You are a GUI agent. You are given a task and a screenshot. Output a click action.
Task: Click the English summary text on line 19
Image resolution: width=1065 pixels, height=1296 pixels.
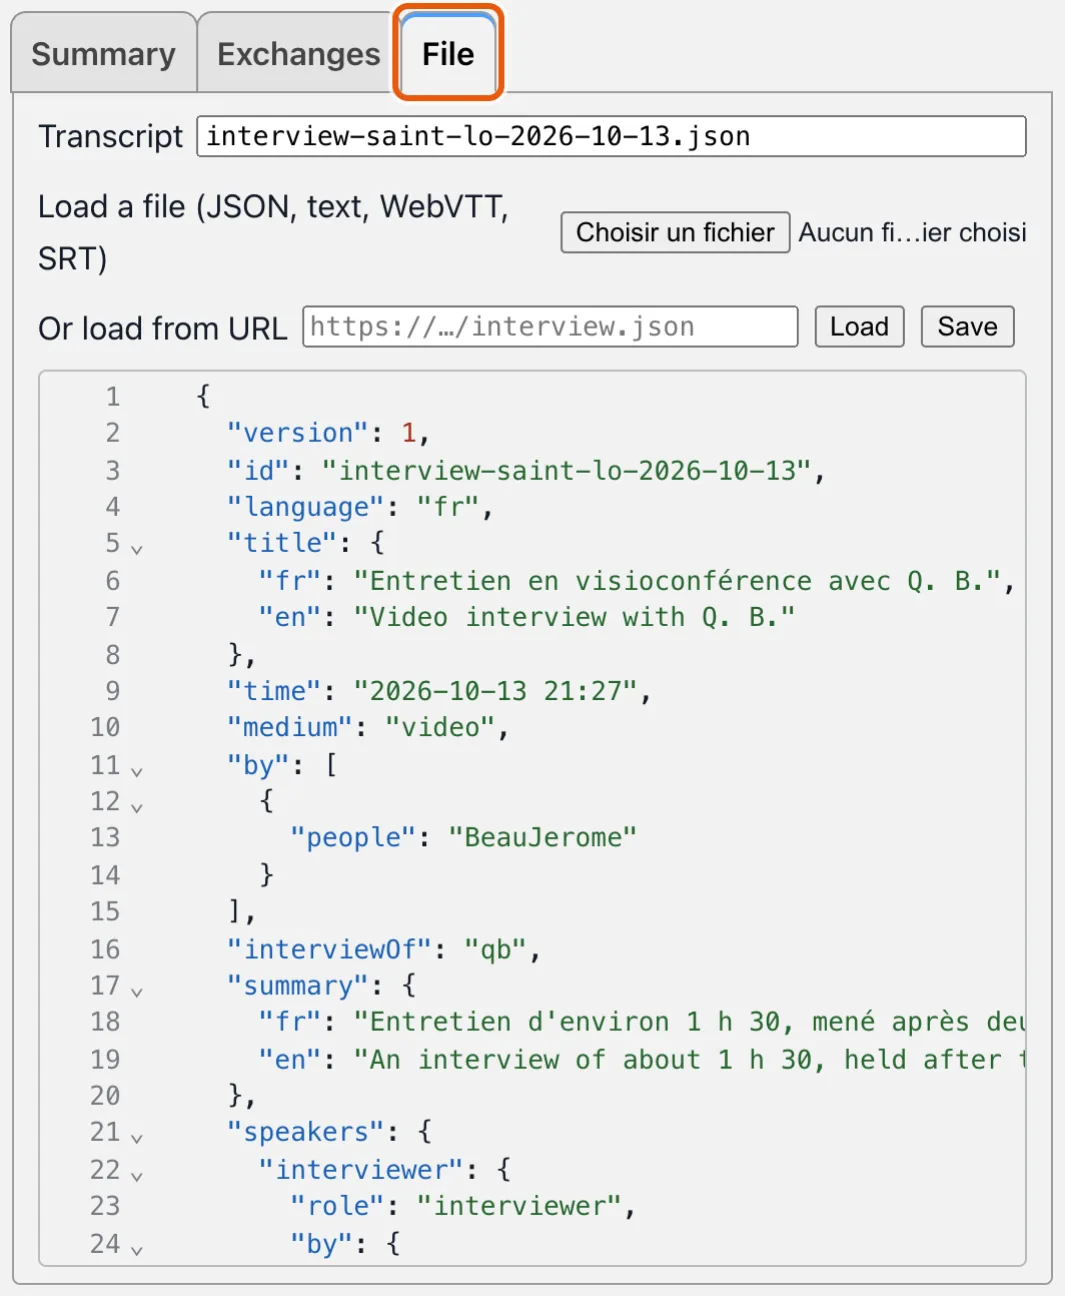(x=689, y=1059)
